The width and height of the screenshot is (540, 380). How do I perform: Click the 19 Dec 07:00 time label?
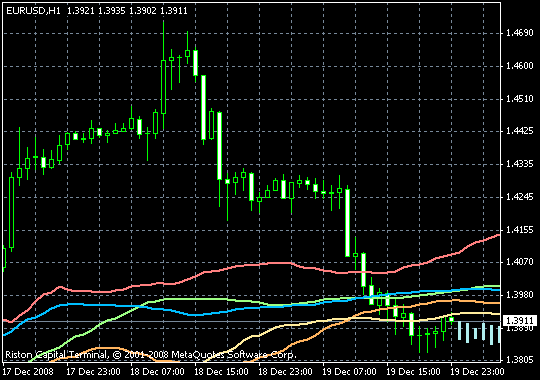click(349, 372)
